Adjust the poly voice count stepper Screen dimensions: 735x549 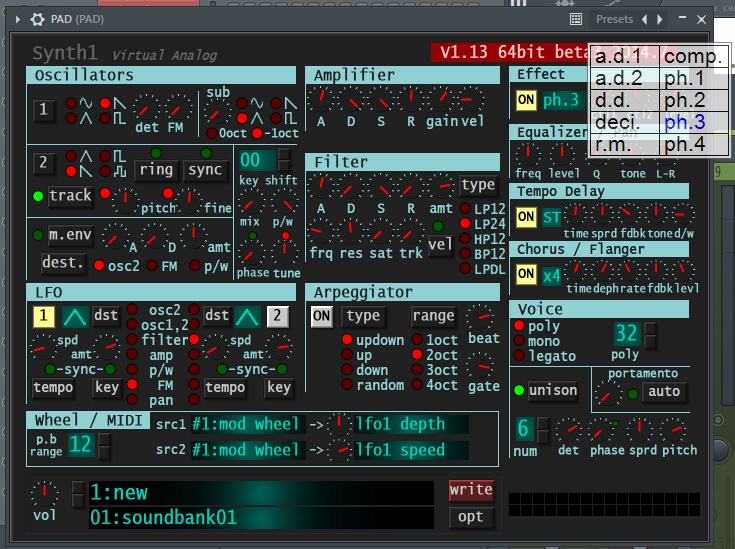pos(650,335)
